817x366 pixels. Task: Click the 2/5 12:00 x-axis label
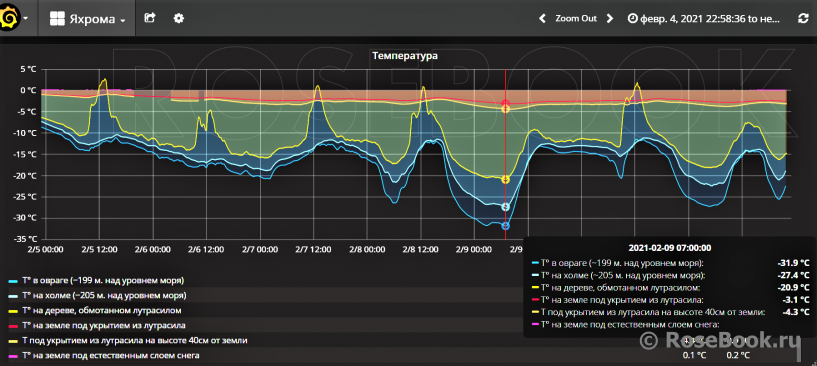click(x=99, y=249)
